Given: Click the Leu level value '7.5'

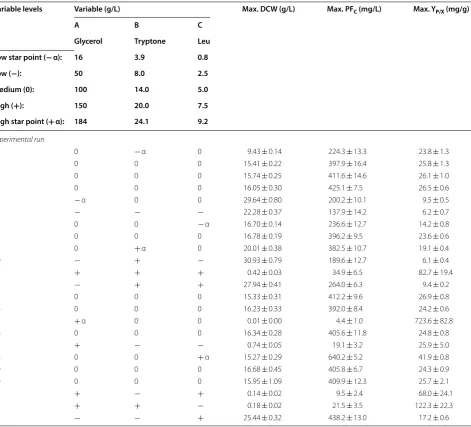Looking at the screenshot, I should tap(202, 106).
